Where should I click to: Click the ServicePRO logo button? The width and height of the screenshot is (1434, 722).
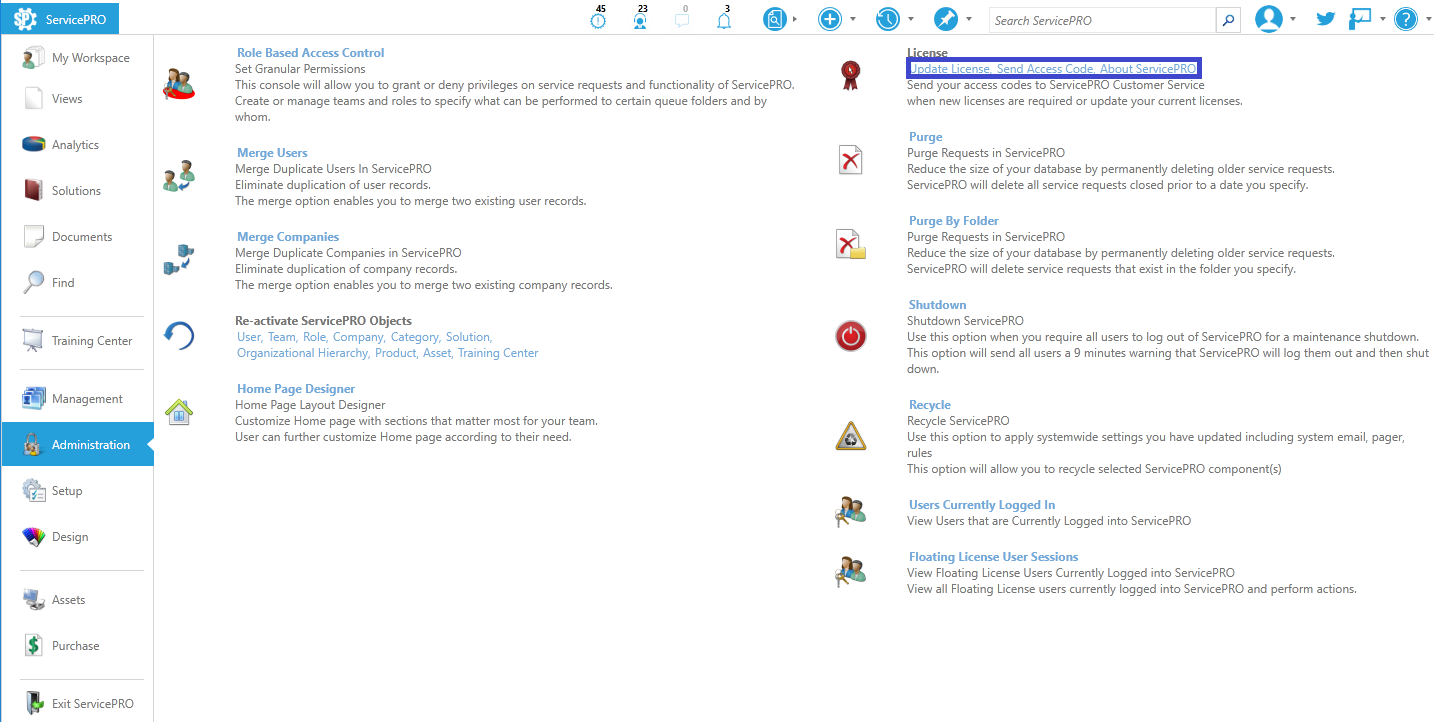(x=60, y=19)
